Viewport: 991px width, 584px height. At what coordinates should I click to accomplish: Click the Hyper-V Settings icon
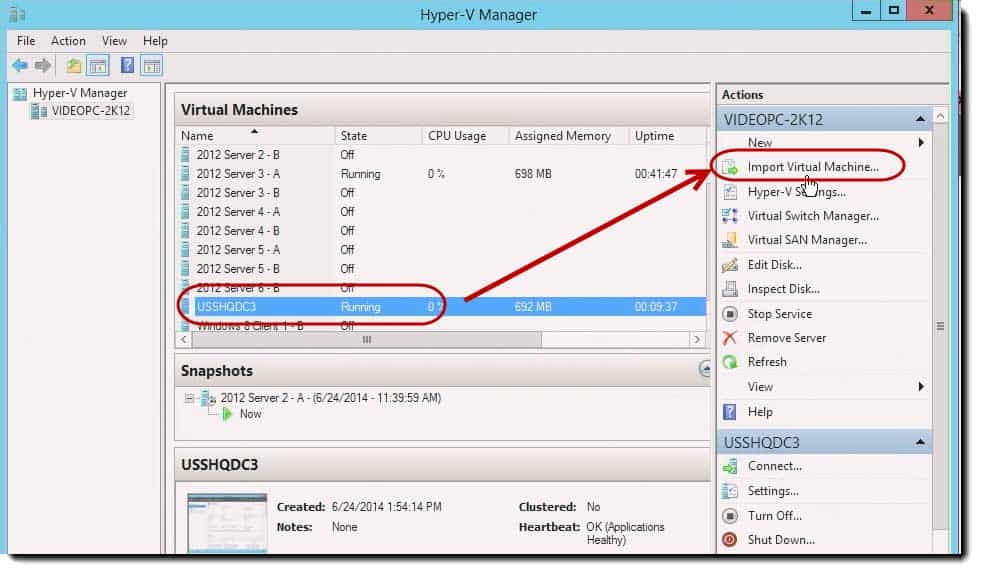point(730,192)
